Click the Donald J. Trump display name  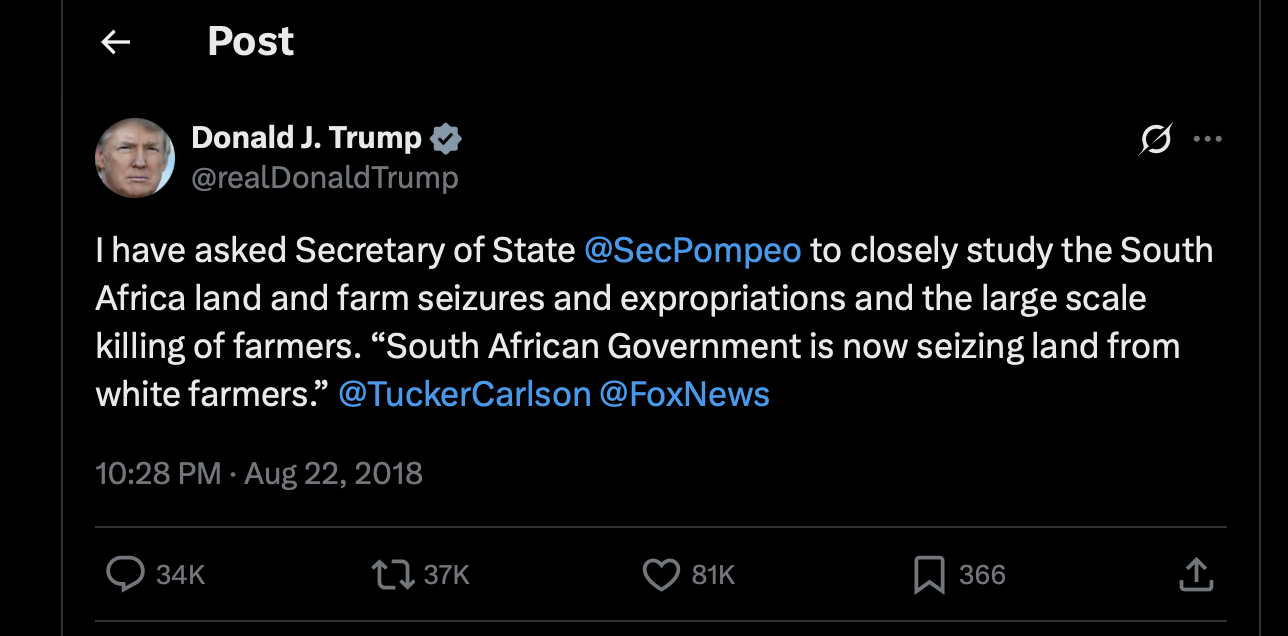[306, 138]
